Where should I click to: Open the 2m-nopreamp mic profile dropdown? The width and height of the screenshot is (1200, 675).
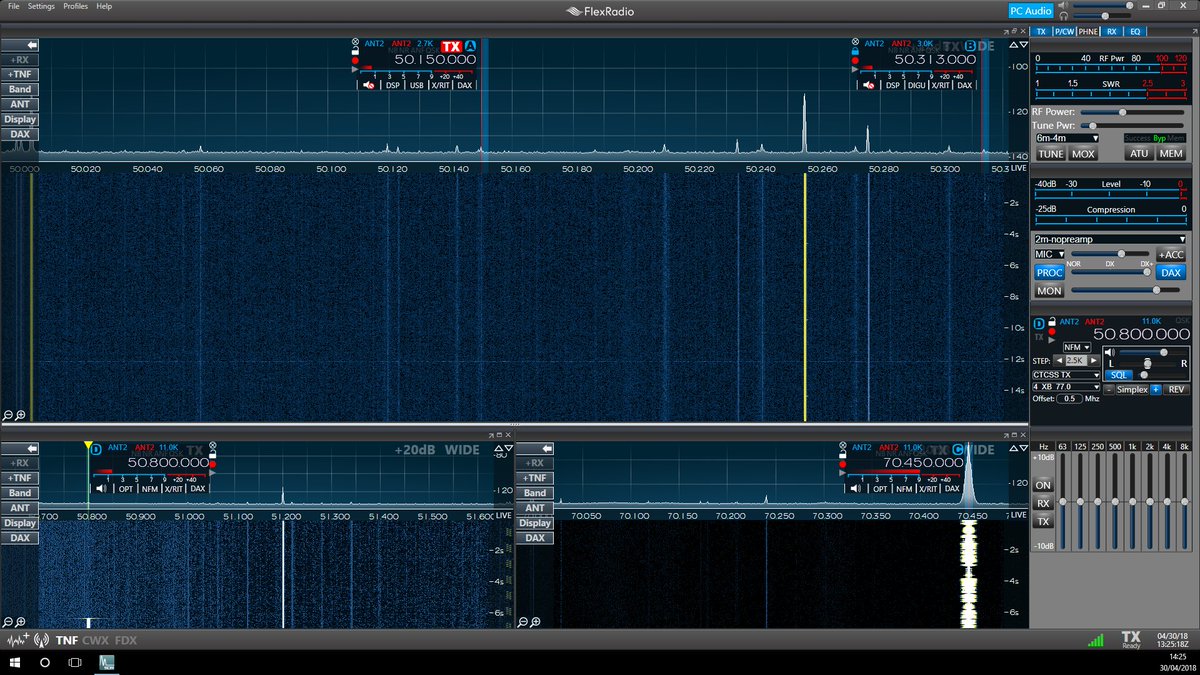(1110, 239)
